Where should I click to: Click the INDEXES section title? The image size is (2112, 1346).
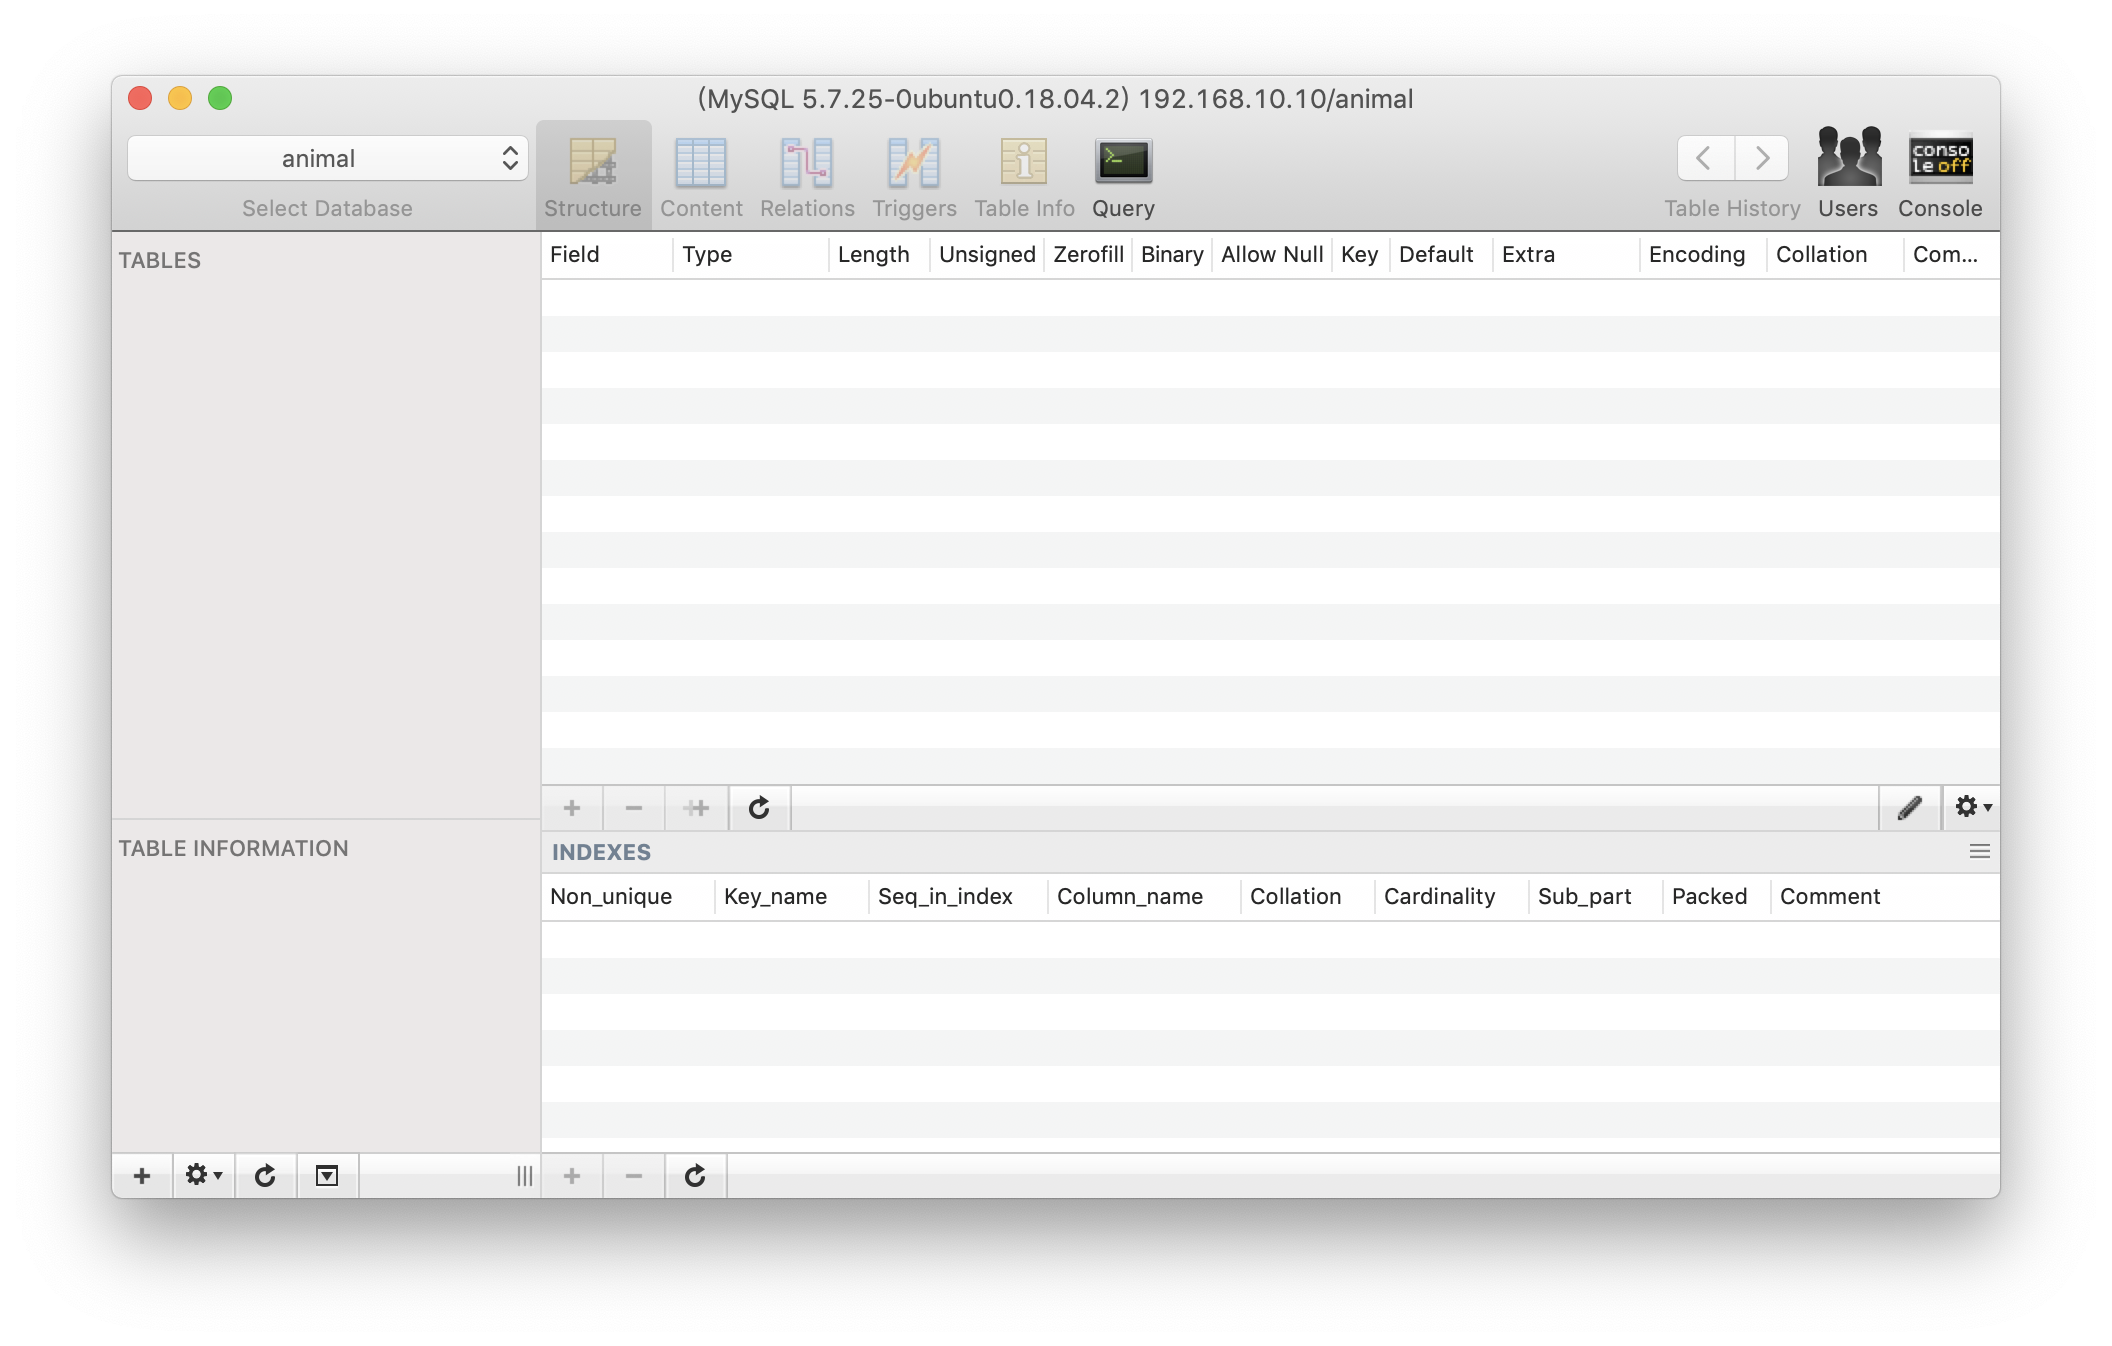tap(601, 853)
